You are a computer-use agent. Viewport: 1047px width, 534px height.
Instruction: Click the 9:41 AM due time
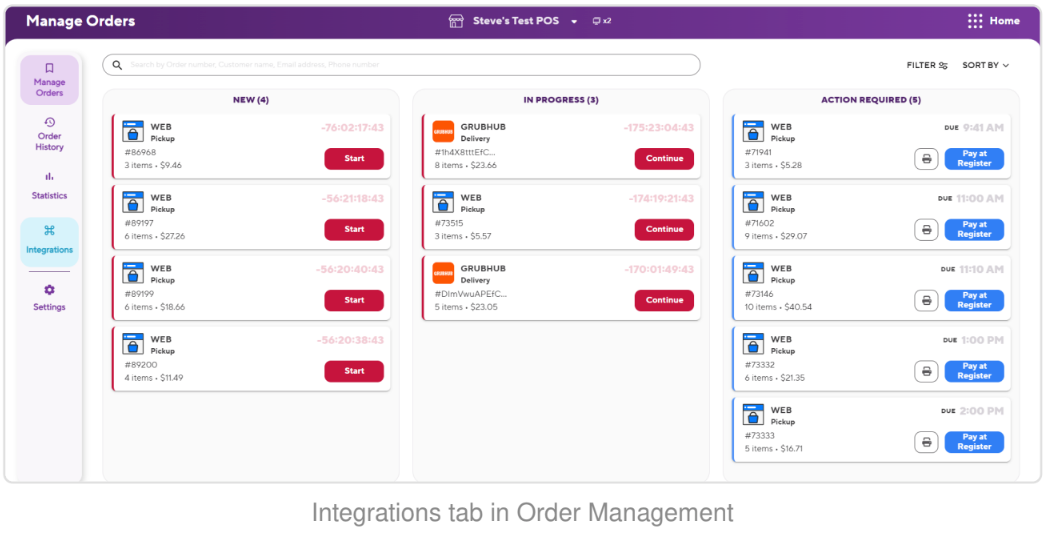[x=983, y=127]
